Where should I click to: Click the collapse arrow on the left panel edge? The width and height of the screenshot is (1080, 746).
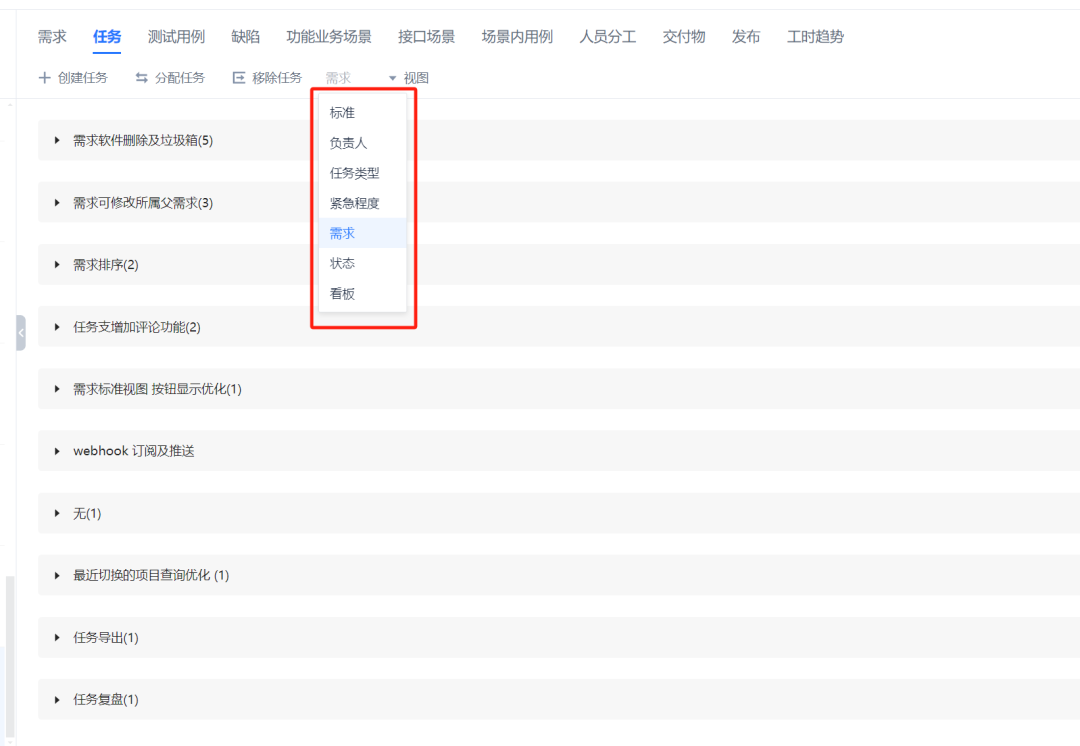click(x=19, y=330)
